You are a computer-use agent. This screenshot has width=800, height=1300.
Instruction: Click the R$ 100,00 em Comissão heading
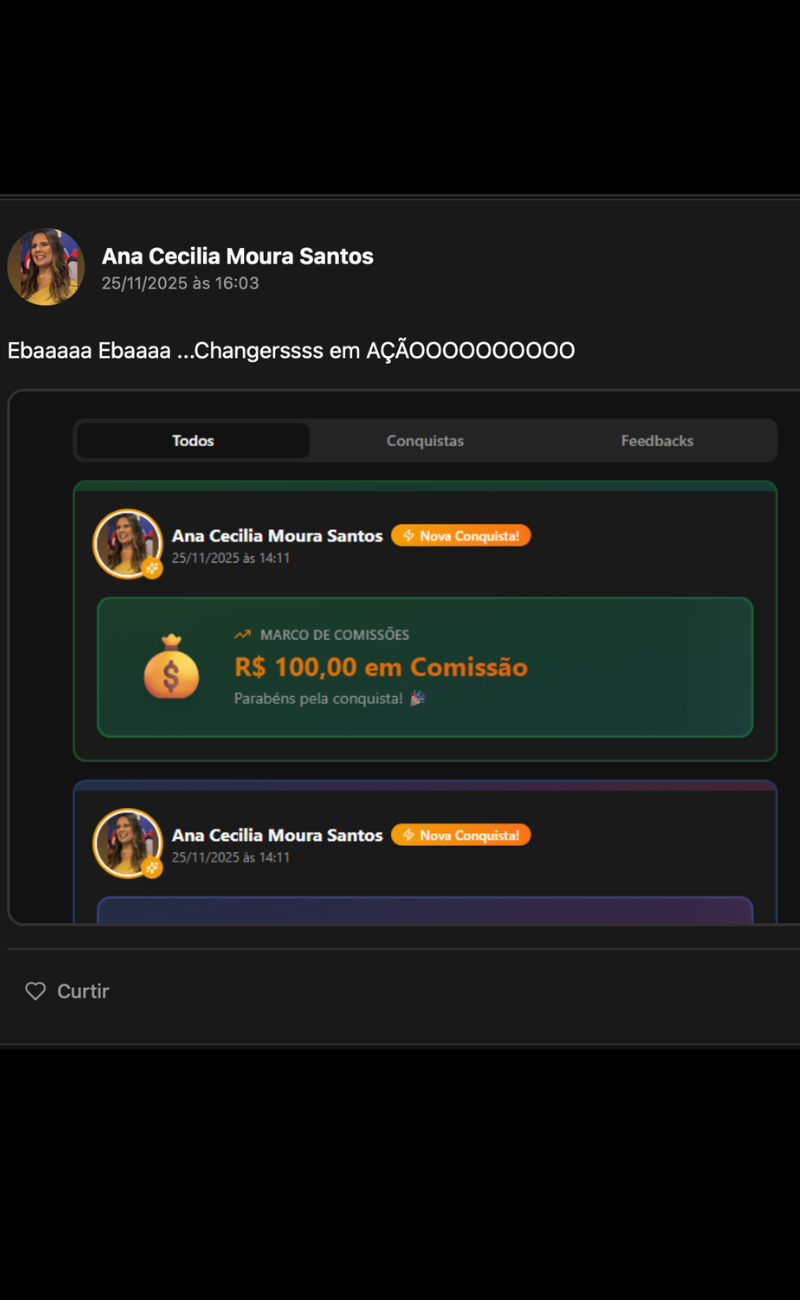pyautogui.click(x=381, y=667)
